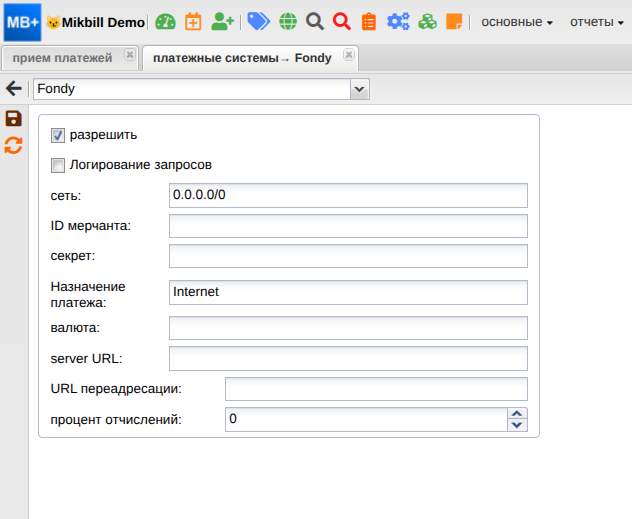Click the red search magnifier icon
This screenshot has width=632, height=519.
point(342,22)
